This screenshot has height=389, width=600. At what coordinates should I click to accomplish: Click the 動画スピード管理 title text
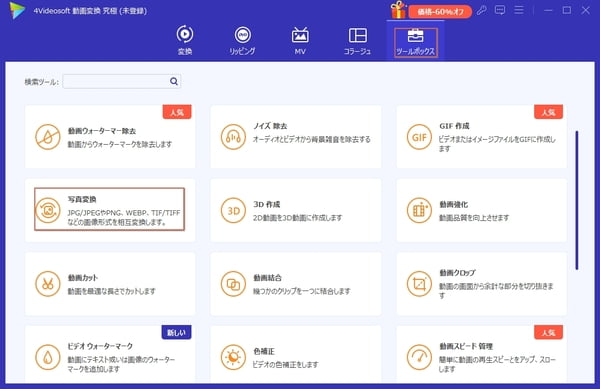click(x=466, y=346)
